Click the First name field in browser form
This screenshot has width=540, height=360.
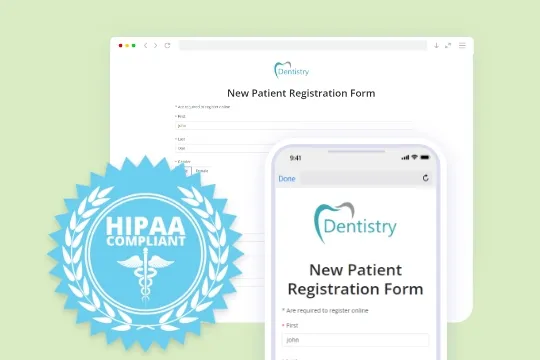click(x=293, y=125)
